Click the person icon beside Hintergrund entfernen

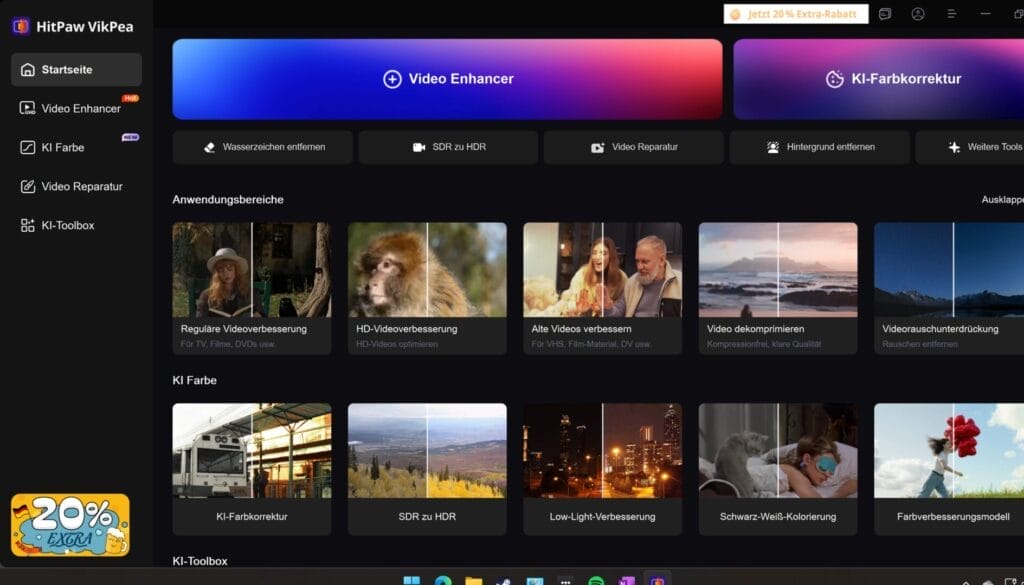tap(773, 147)
